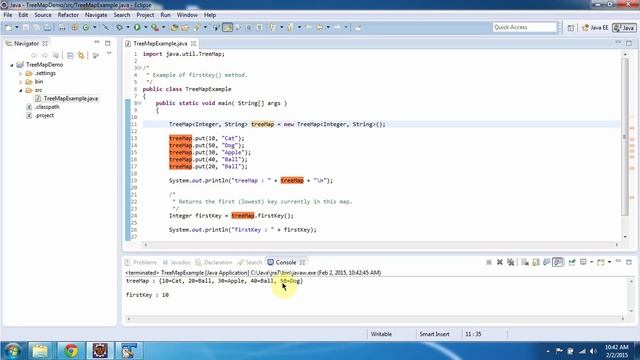Click the New file toolbar icon

pos(8,27)
